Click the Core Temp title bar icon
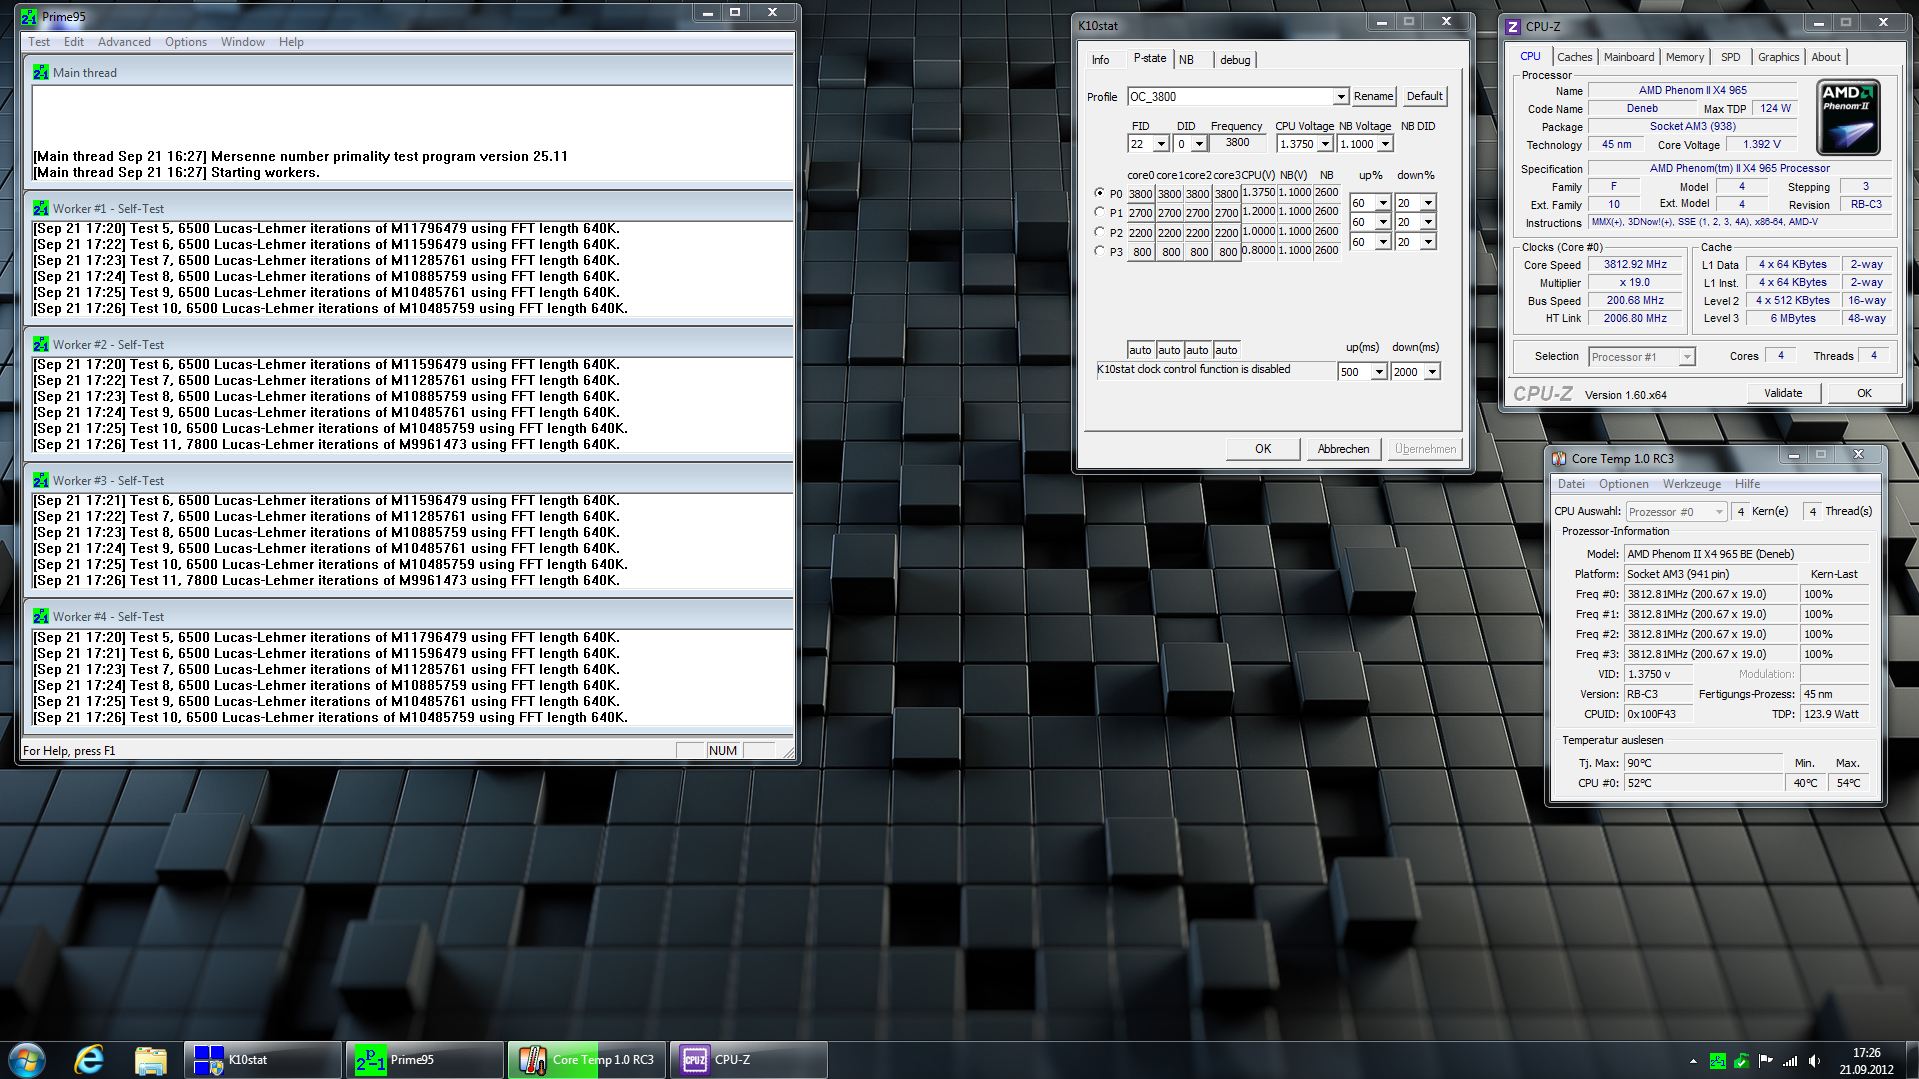This screenshot has height=1079, width=1919. [x=1558, y=458]
